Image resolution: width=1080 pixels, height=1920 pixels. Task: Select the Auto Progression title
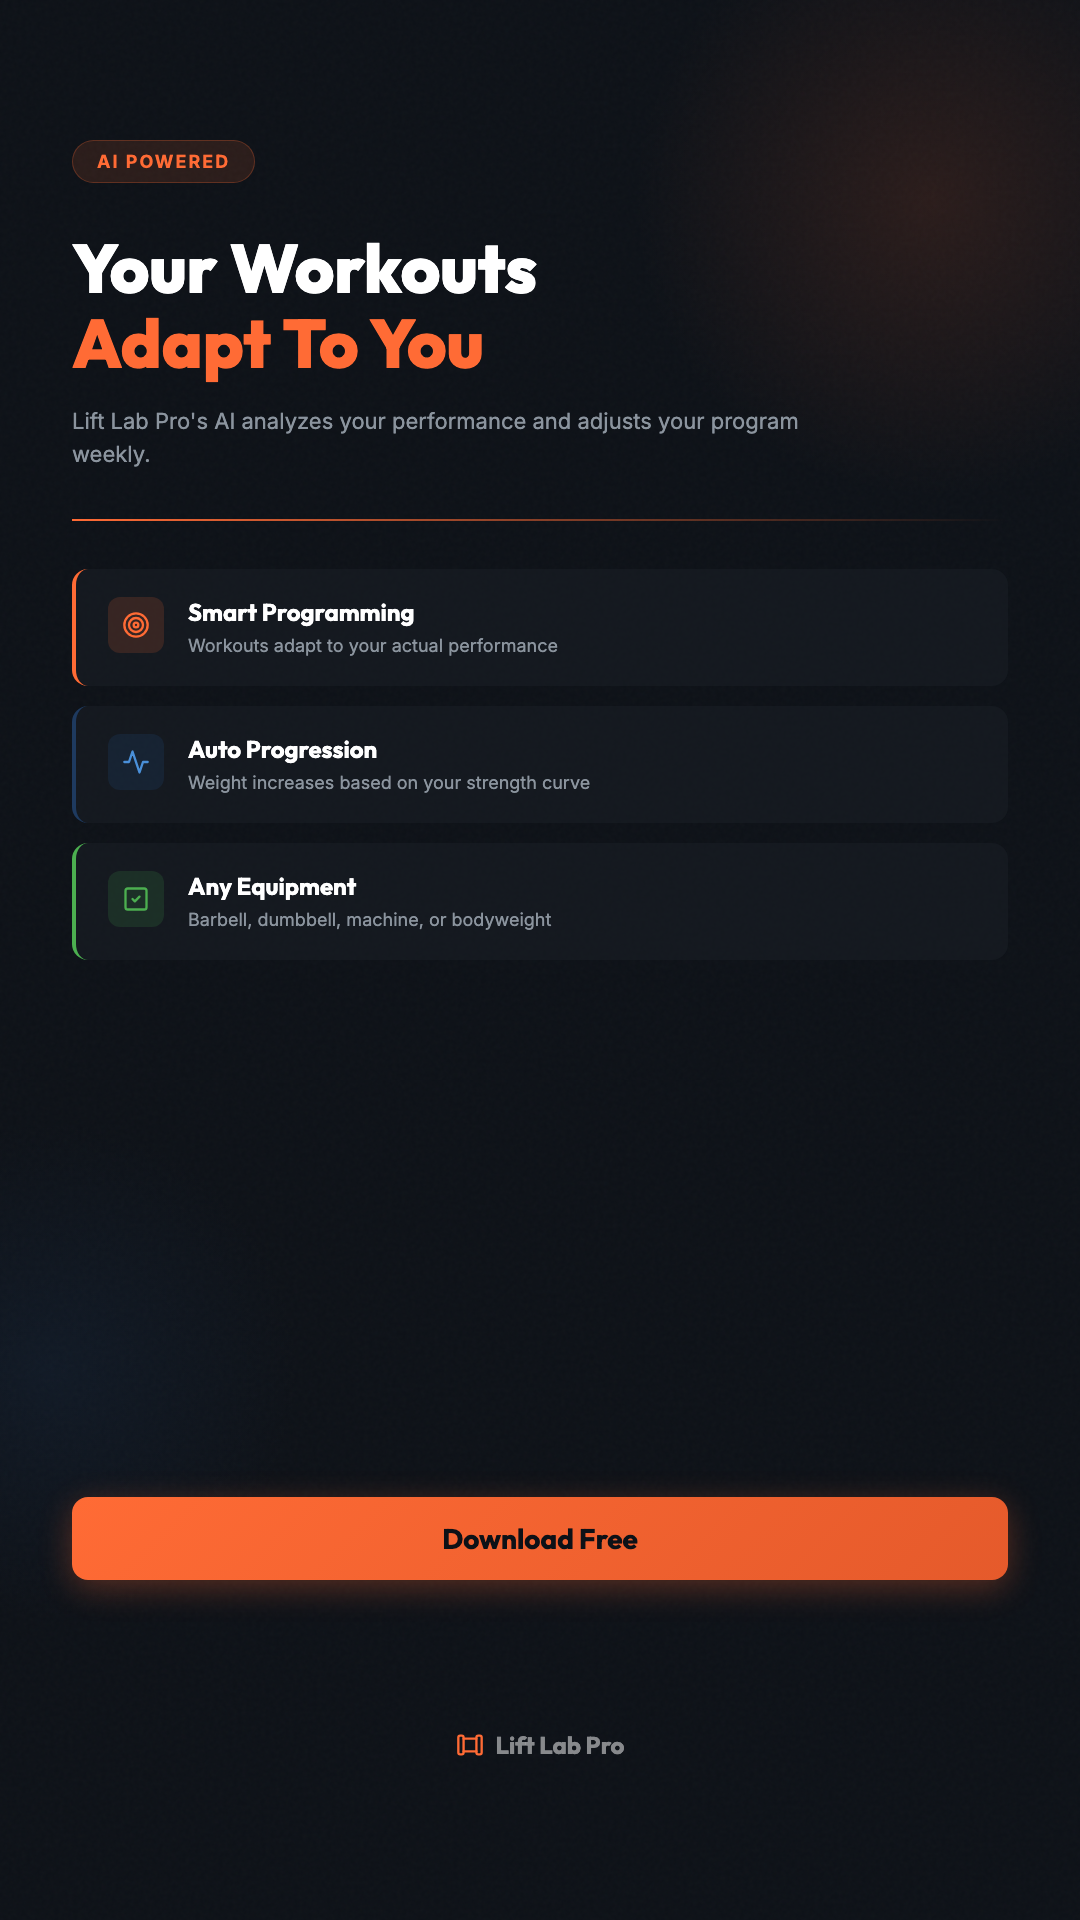pos(283,750)
